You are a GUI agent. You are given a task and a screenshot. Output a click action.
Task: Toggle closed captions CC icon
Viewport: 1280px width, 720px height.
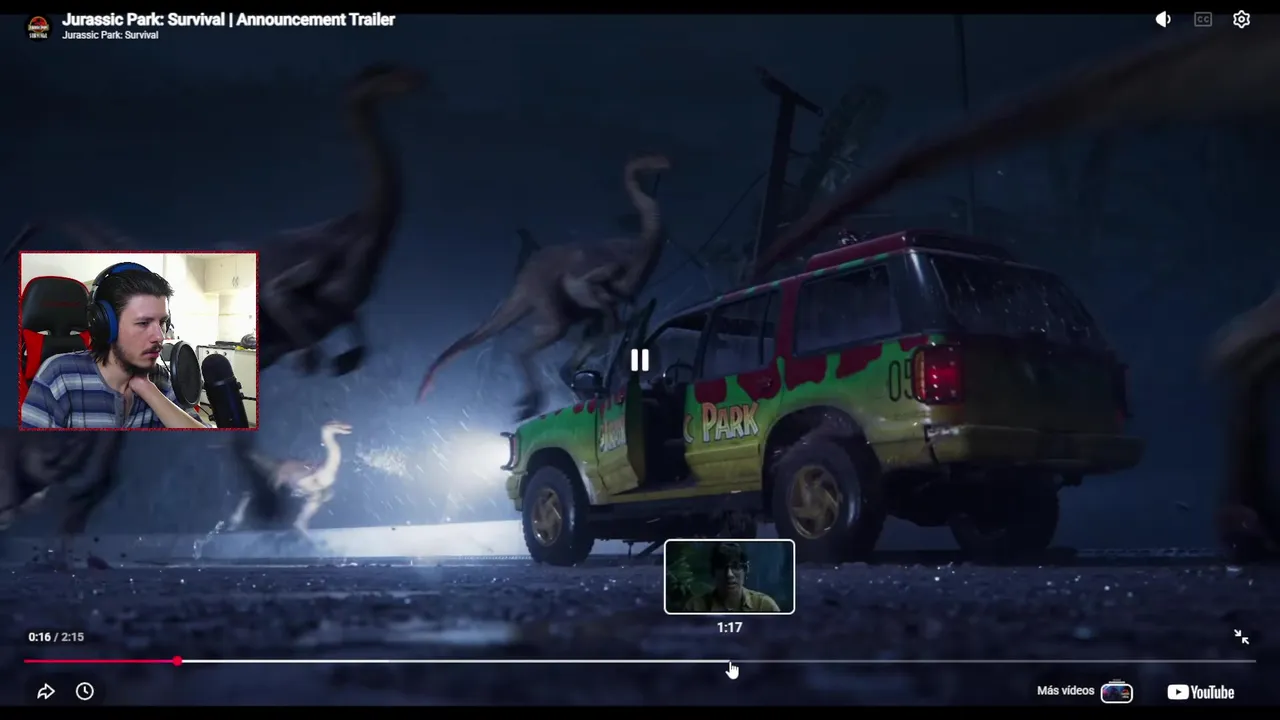tap(1203, 19)
